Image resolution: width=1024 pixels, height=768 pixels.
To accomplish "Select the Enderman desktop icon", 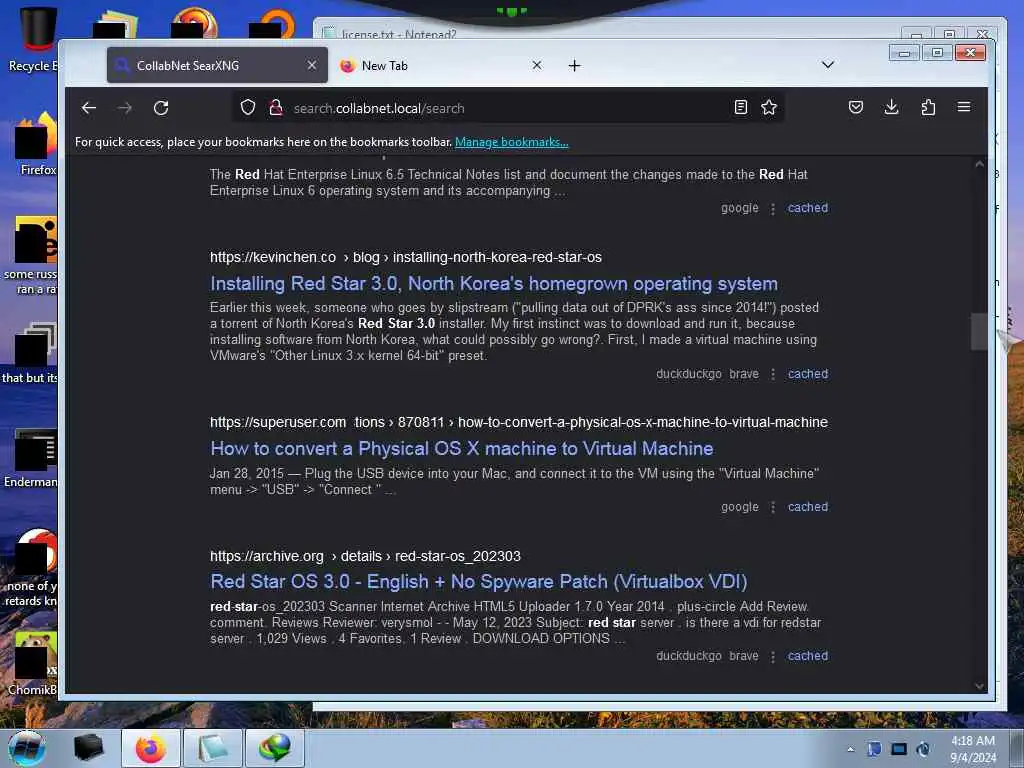I will (31, 457).
